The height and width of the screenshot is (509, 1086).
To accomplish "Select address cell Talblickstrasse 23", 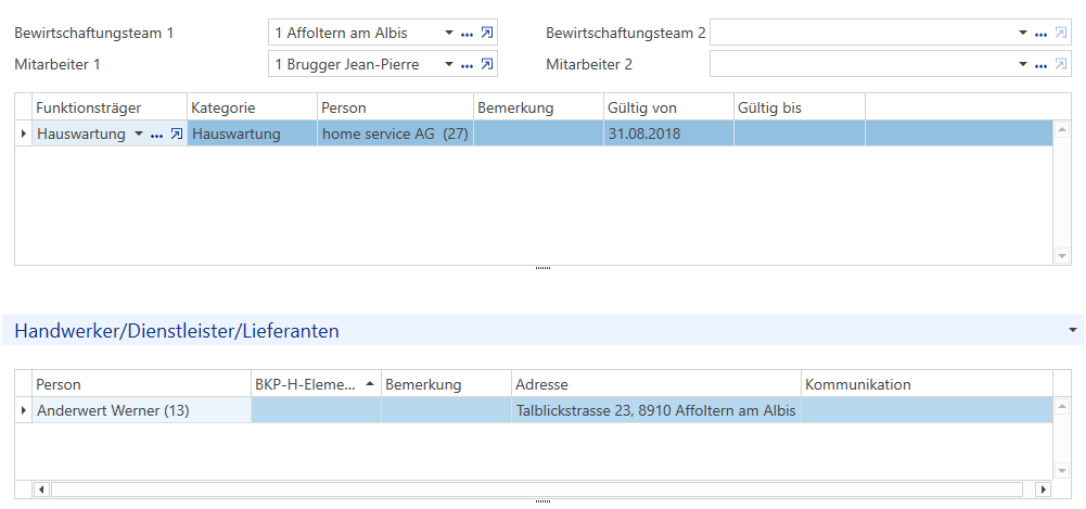I will [657, 411].
